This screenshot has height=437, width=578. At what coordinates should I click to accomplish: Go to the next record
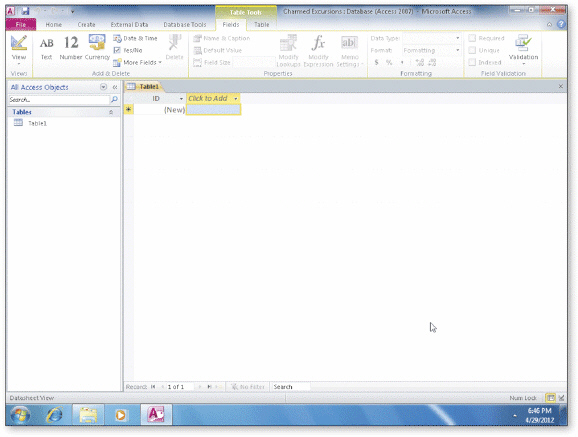tap(200, 387)
